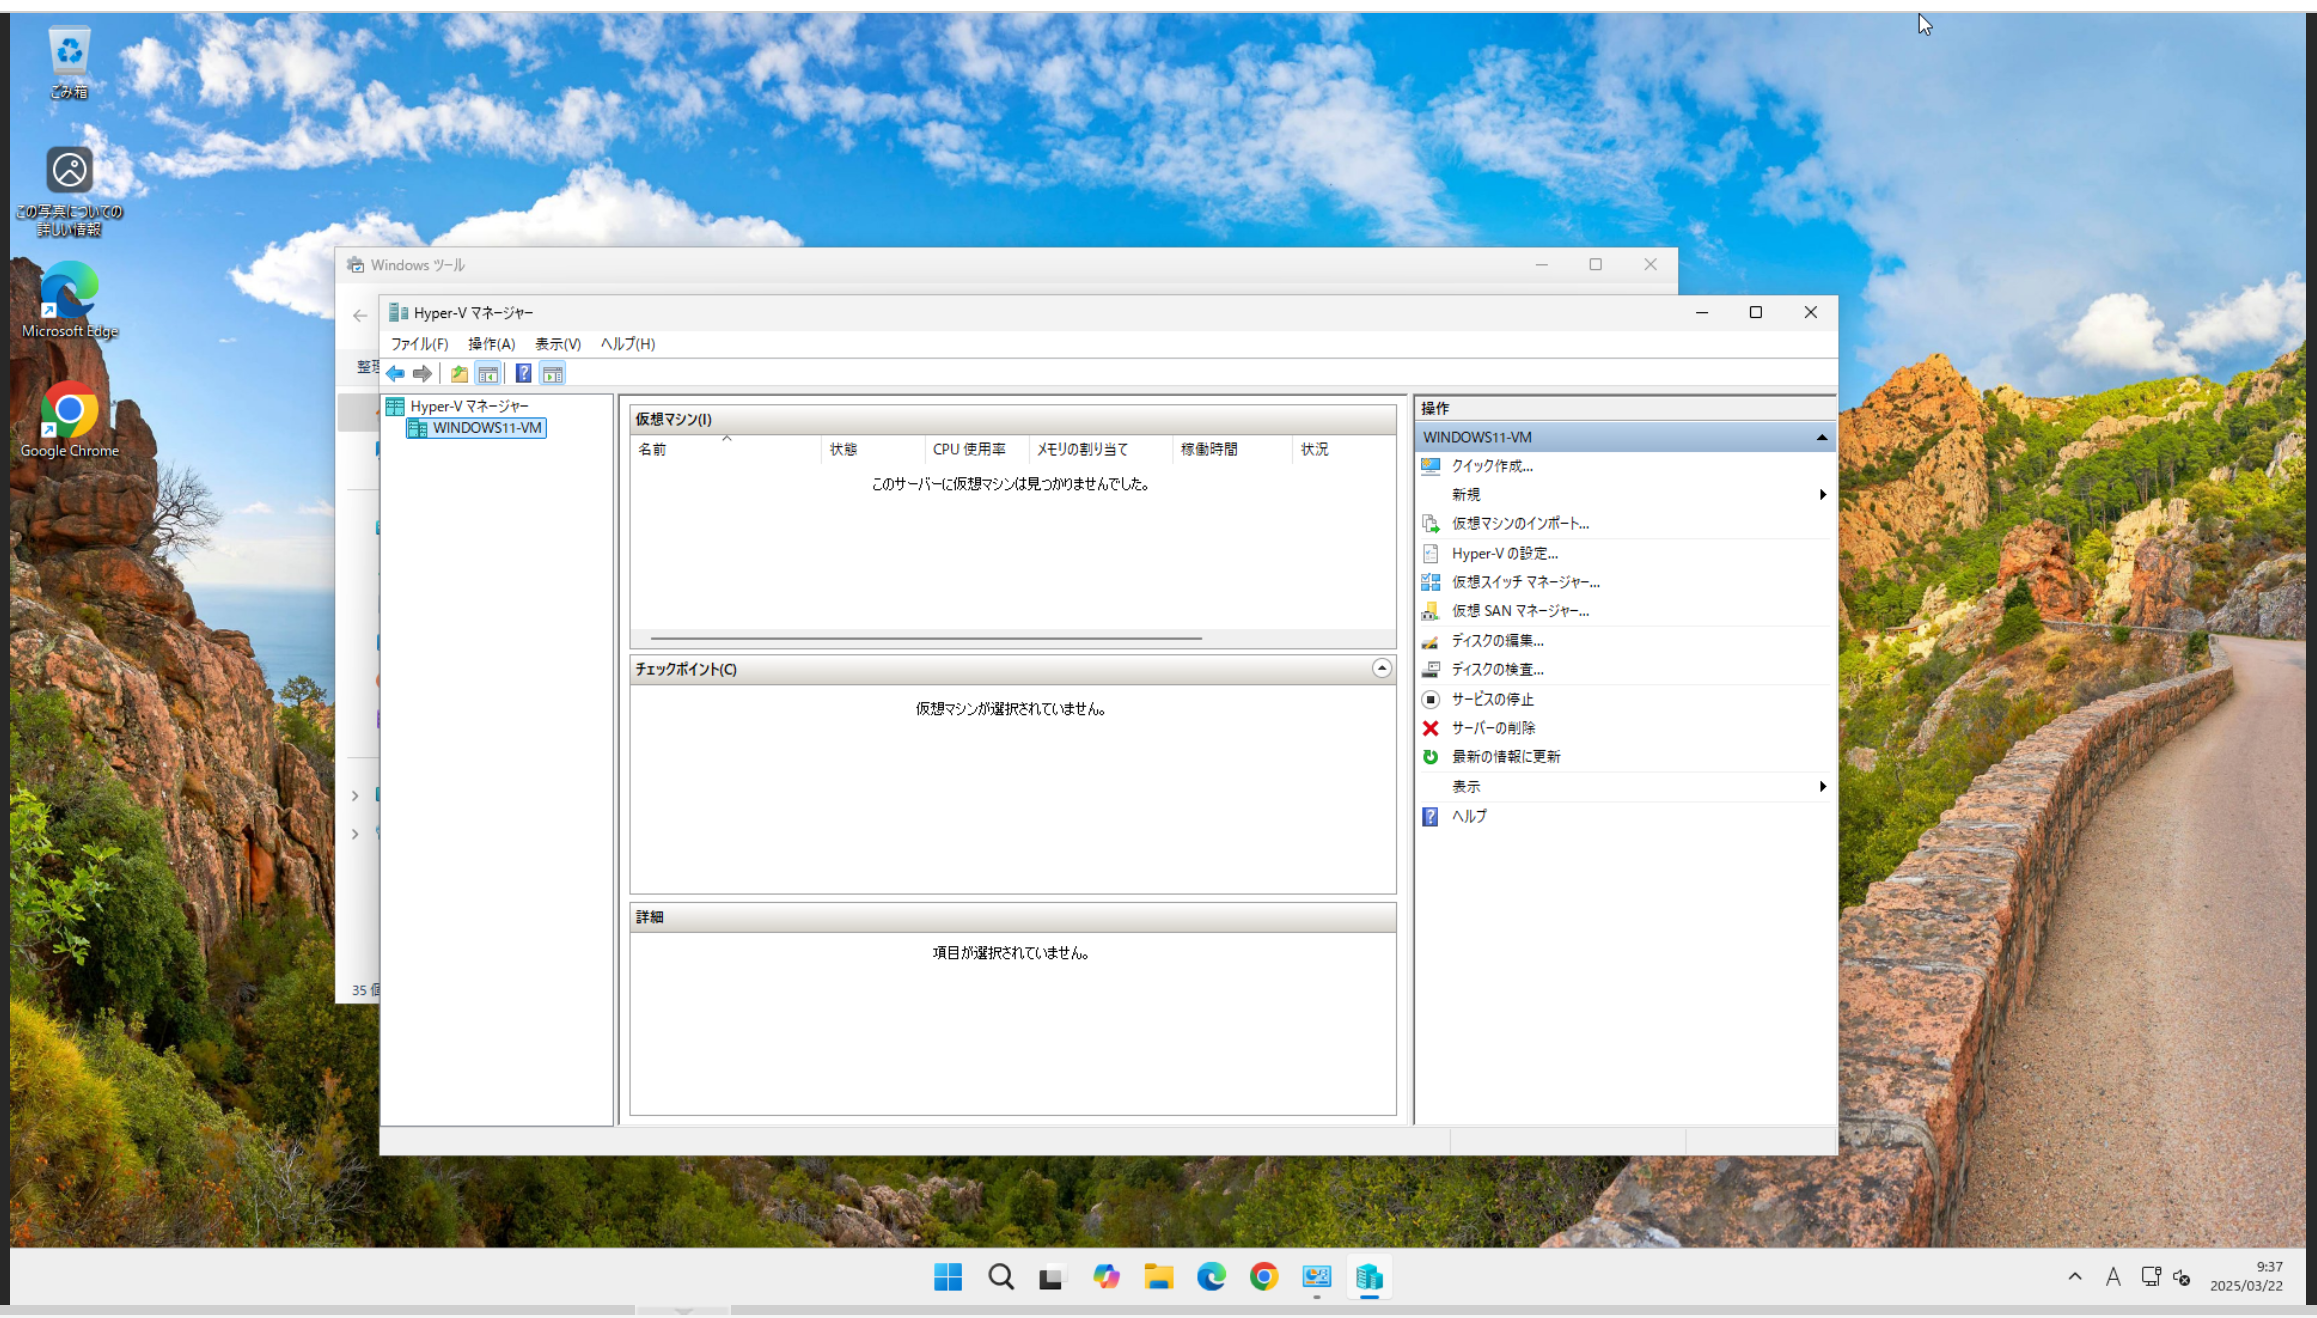Click the up-one-level folder toolbar icon
This screenshot has width=2317, height=1318.
[x=459, y=374]
